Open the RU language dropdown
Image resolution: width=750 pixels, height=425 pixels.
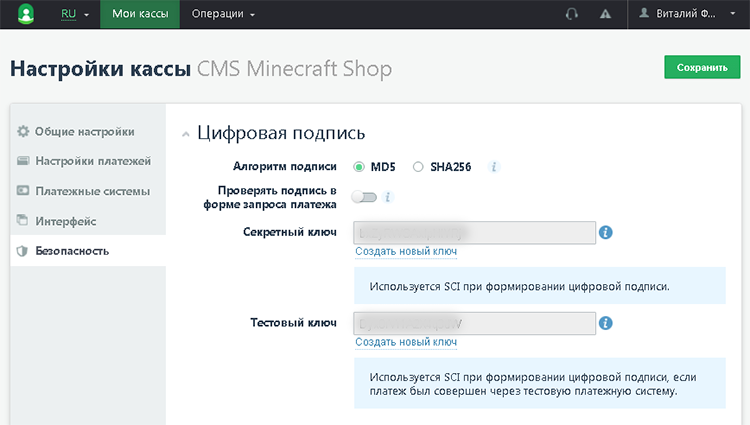pos(75,14)
